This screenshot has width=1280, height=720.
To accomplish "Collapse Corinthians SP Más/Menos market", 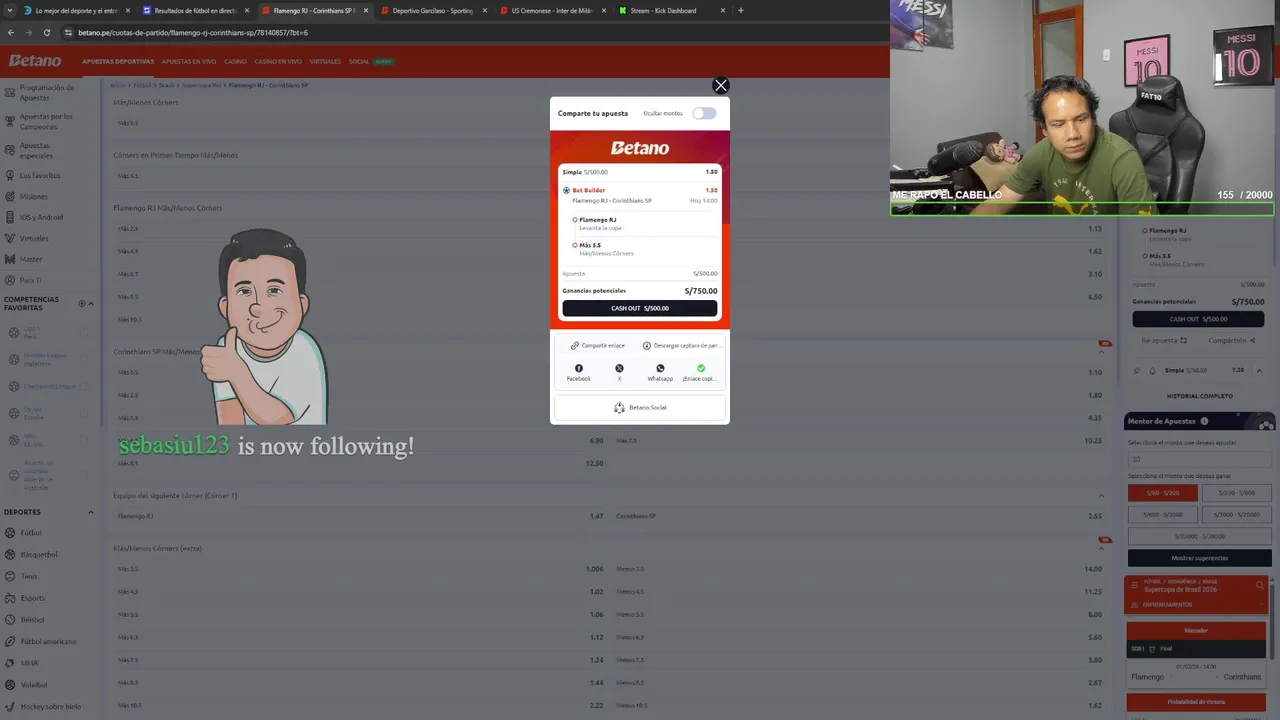I will (x=1102, y=352).
